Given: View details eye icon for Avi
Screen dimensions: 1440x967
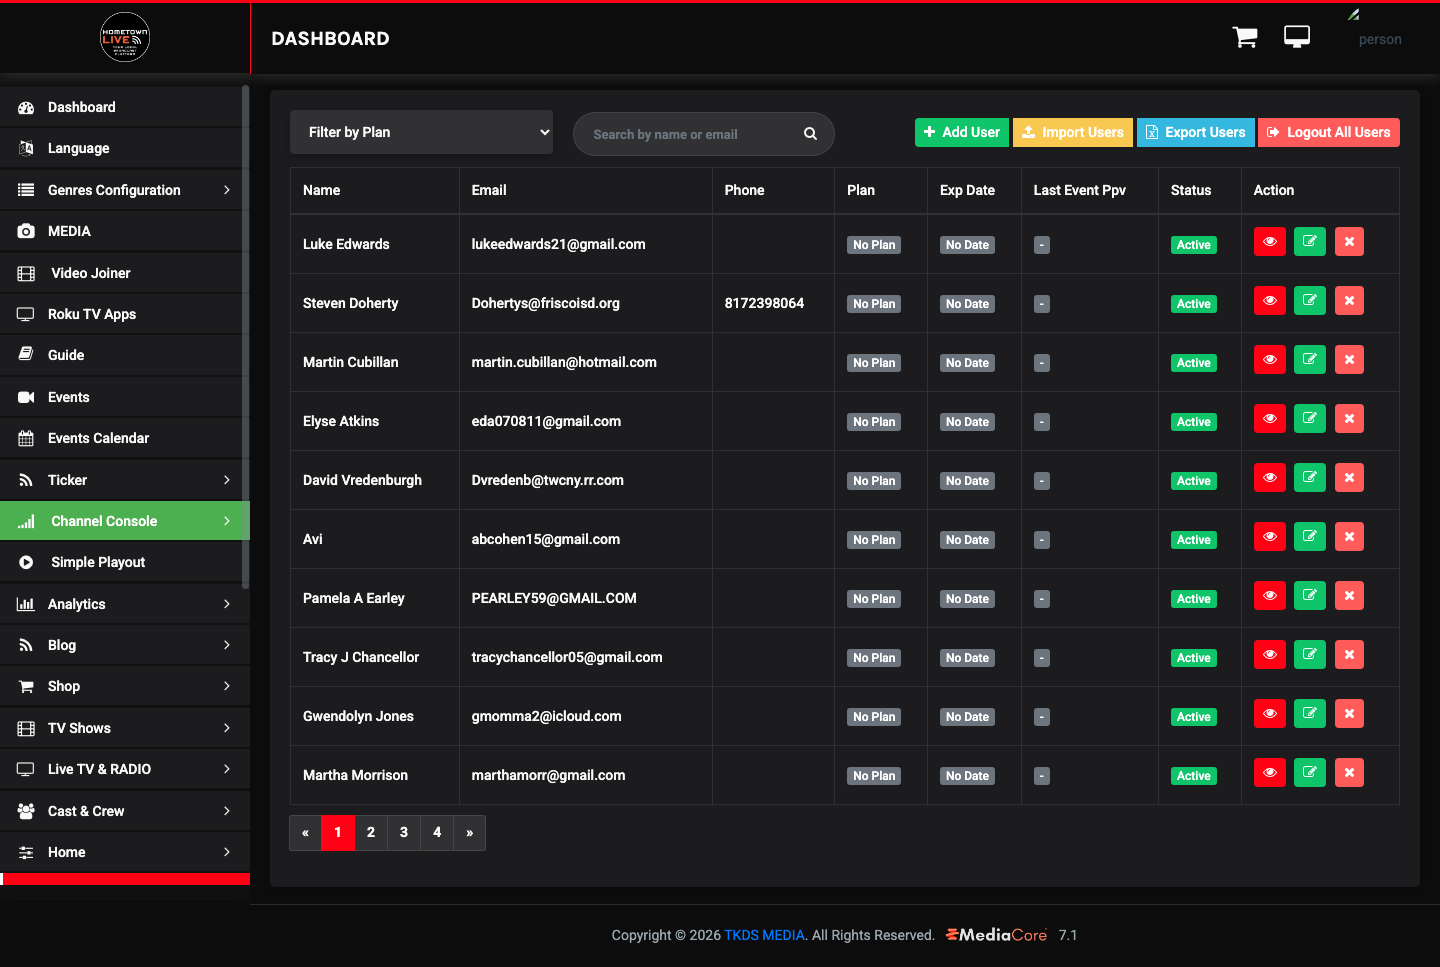Looking at the screenshot, I should pos(1270,537).
